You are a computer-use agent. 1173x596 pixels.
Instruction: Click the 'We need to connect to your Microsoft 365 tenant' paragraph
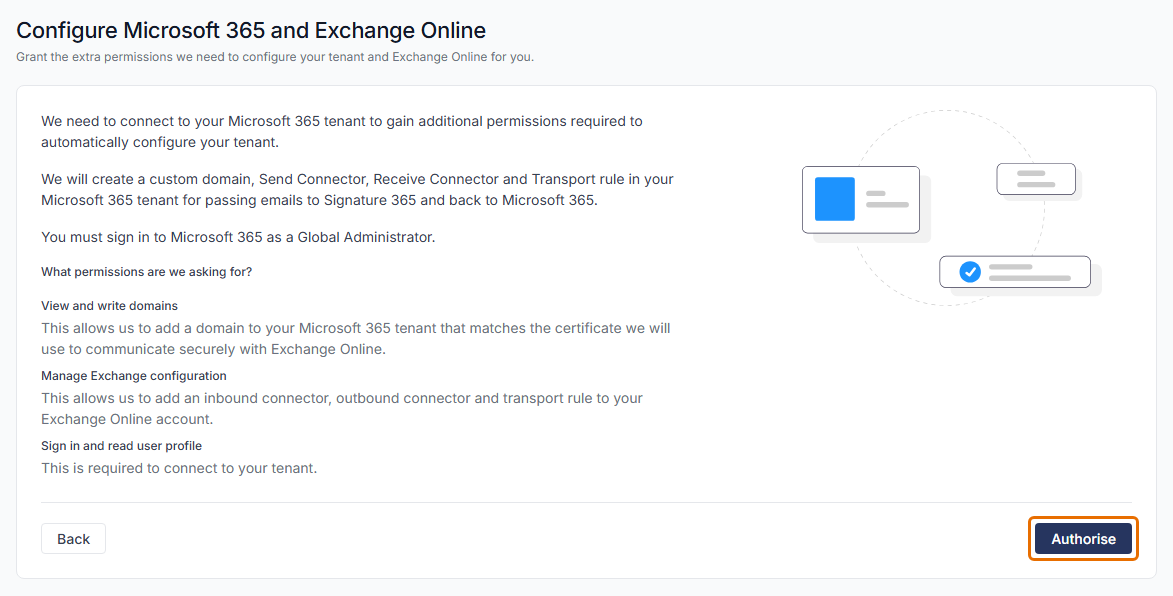pyautogui.click(x=342, y=132)
